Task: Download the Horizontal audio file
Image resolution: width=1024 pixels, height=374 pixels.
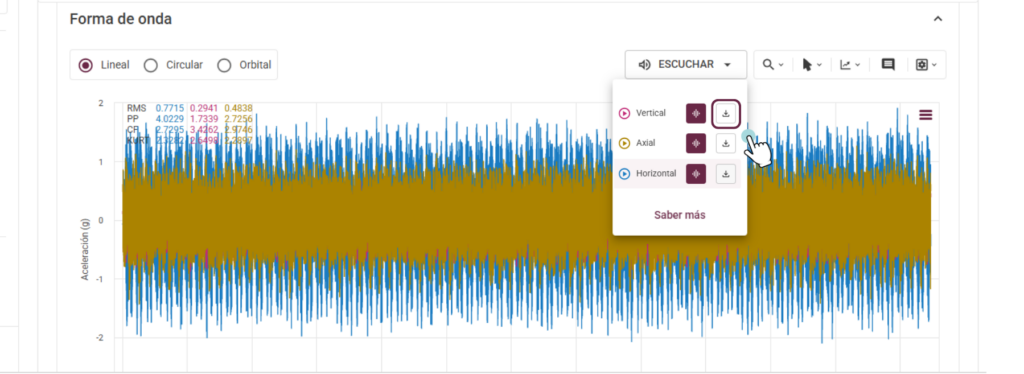Action: pos(726,174)
